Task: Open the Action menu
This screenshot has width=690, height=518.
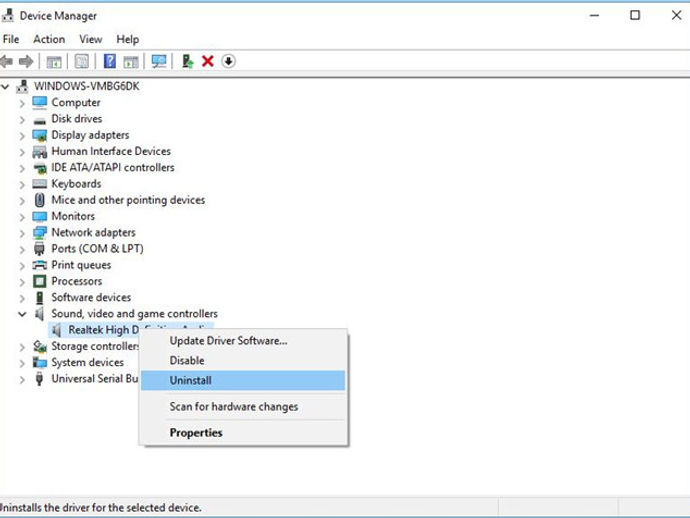Action: pyautogui.click(x=49, y=39)
